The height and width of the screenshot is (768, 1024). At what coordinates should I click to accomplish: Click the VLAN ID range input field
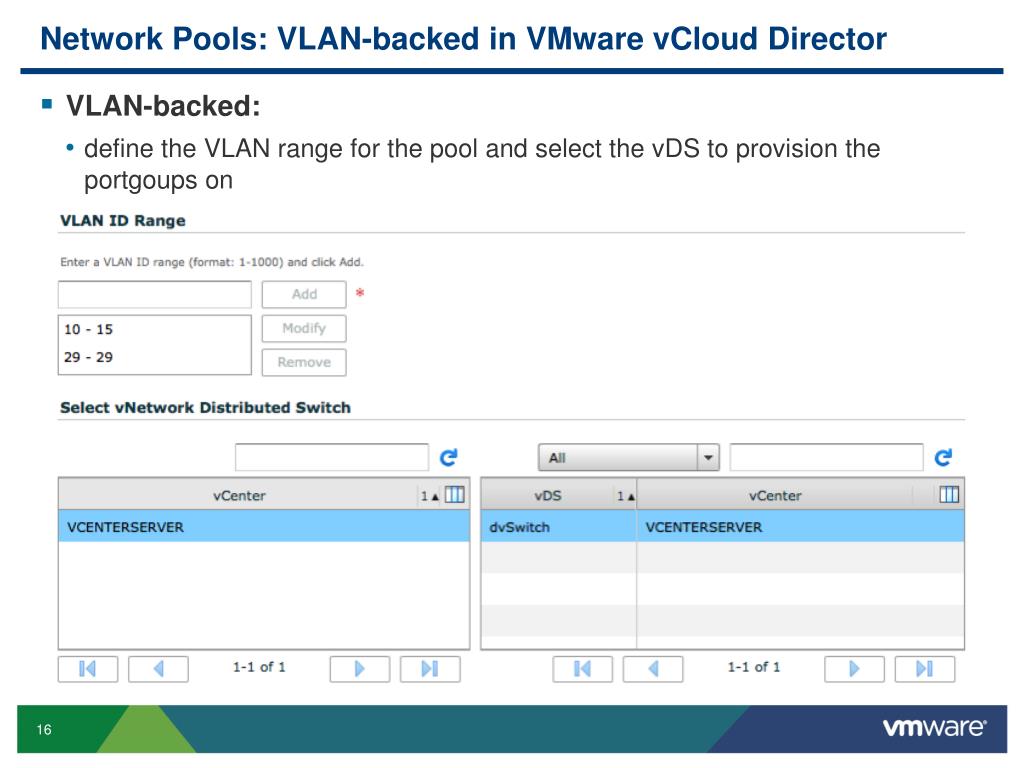pos(155,295)
